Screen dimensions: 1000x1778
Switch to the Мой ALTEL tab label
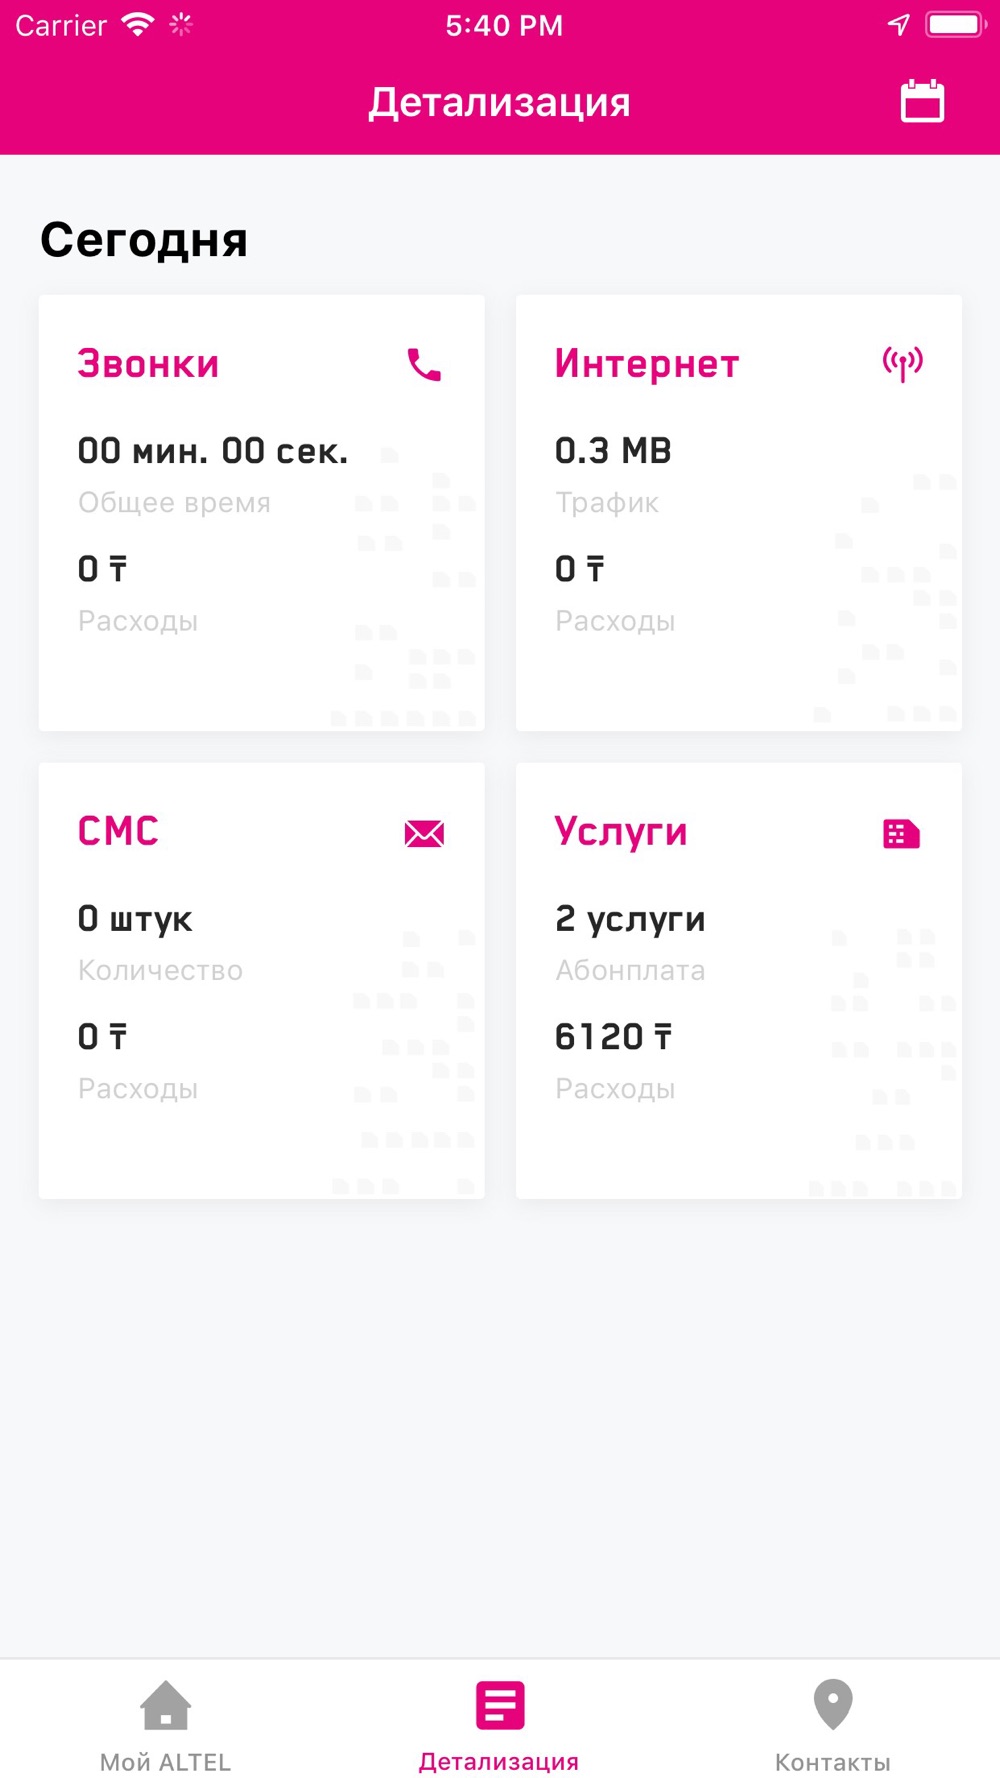(x=165, y=1762)
